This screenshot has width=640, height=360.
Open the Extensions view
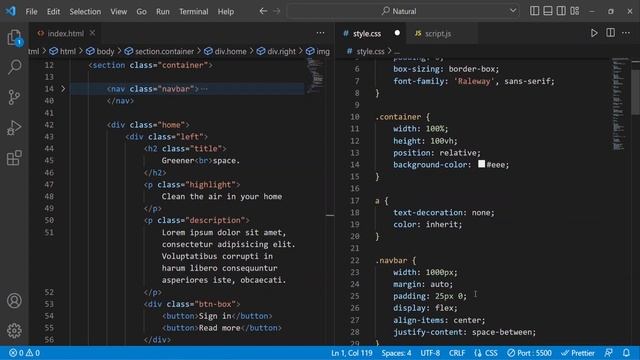pyautogui.click(x=14, y=158)
